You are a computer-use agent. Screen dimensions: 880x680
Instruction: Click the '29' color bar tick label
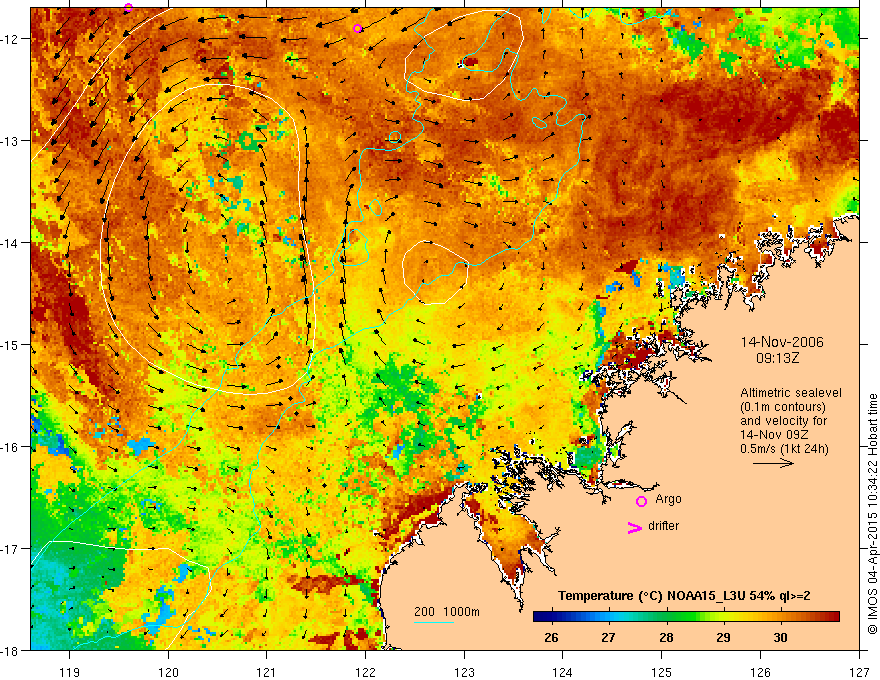pos(723,637)
